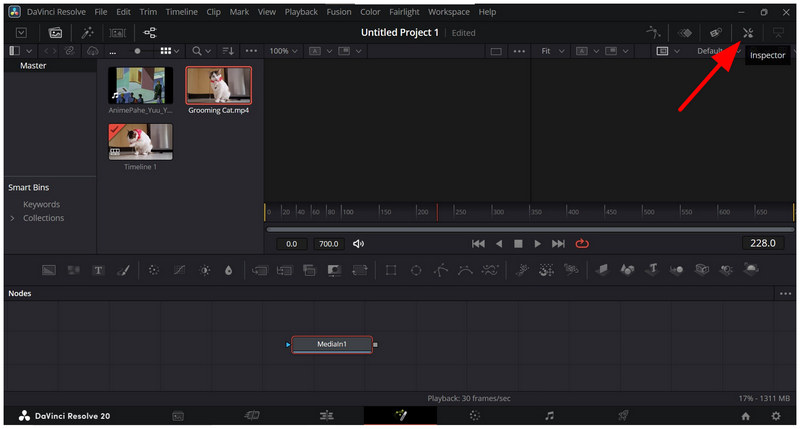Image resolution: width=800 pixels, height=429 pixels.
Task: Expand the Collections smart bin
Action: [x=12, y=218]
